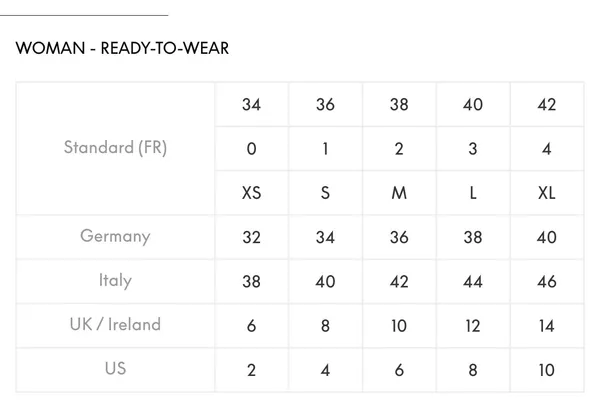Select the L size cell
The width and height of the screenshot is (600, 411).
click(x=473, y=193)
